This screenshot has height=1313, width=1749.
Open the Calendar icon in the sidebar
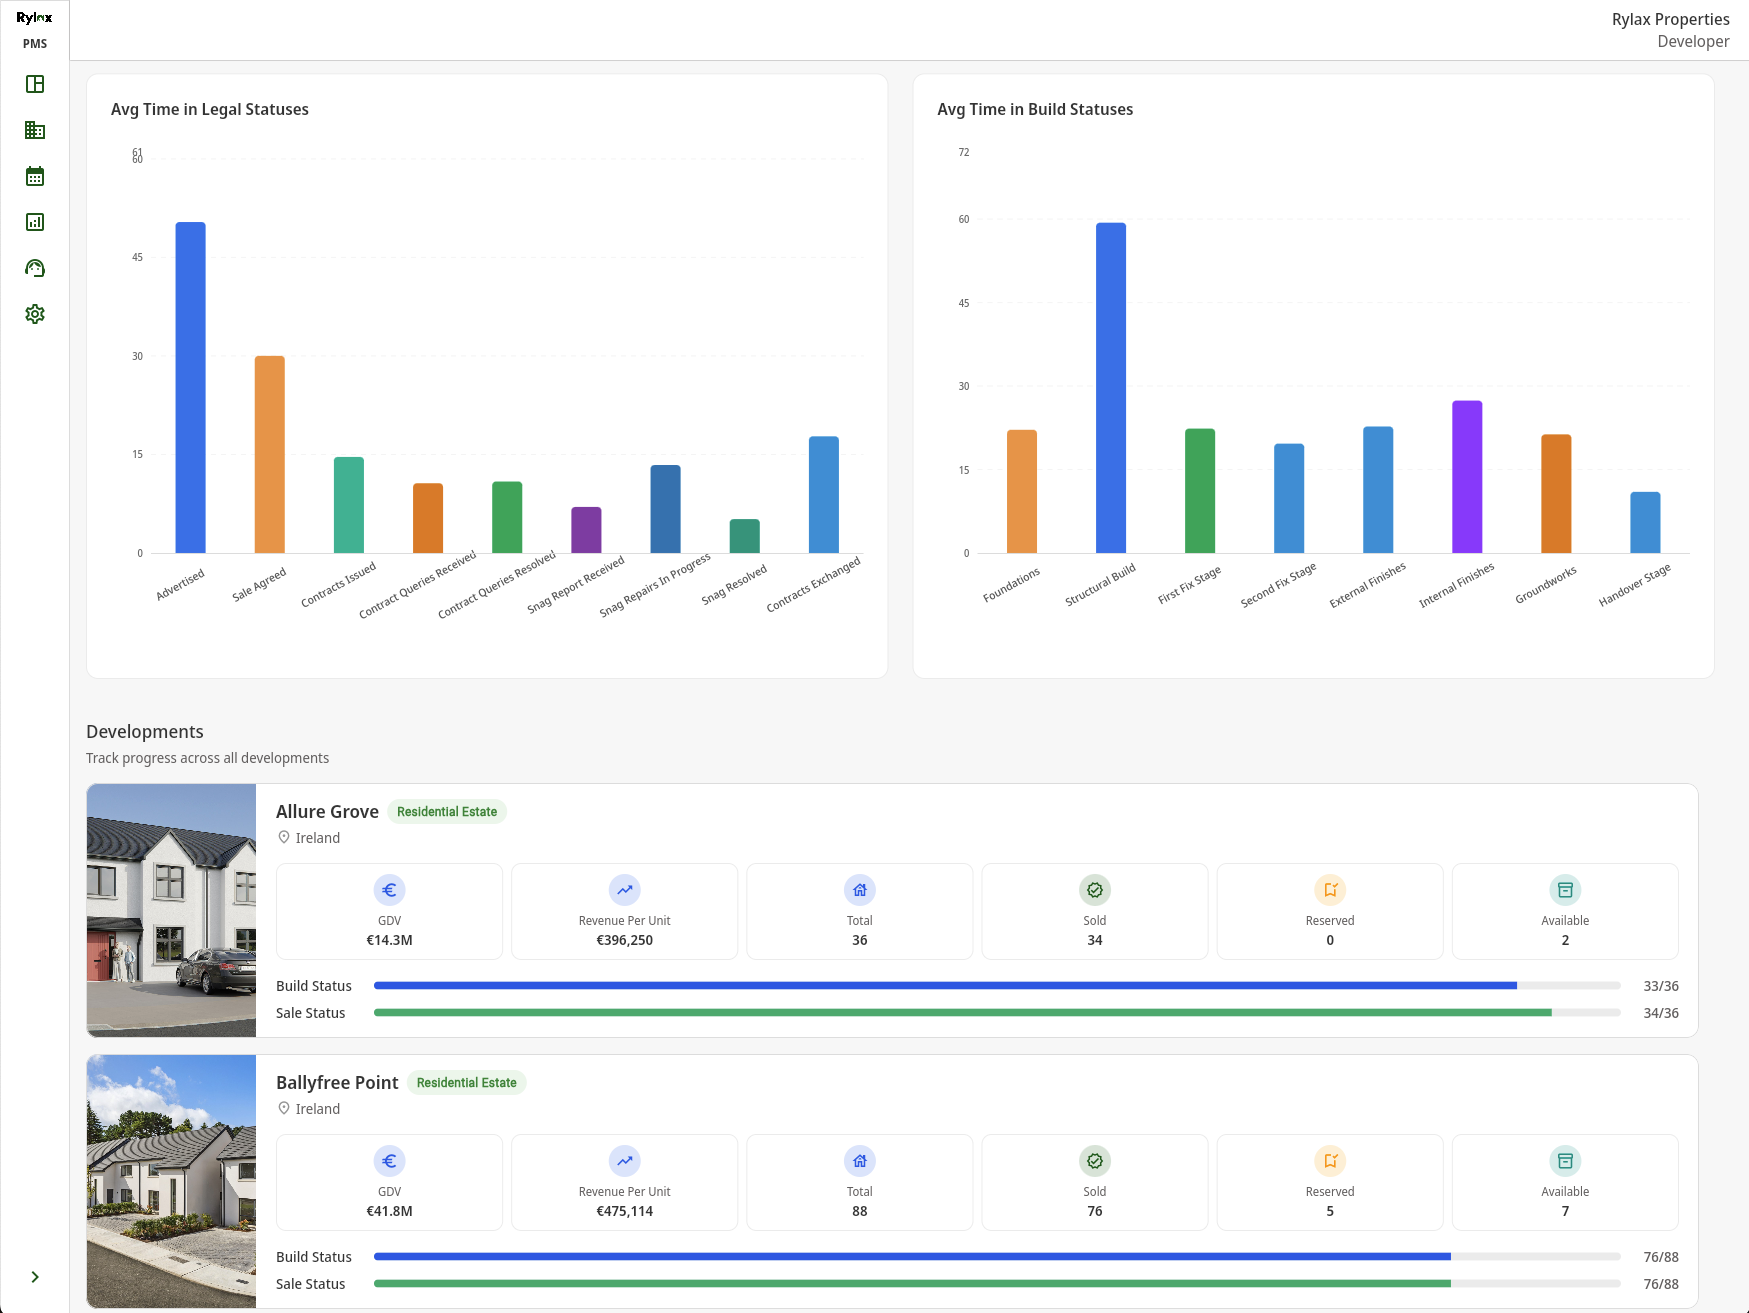coord(35,176)
